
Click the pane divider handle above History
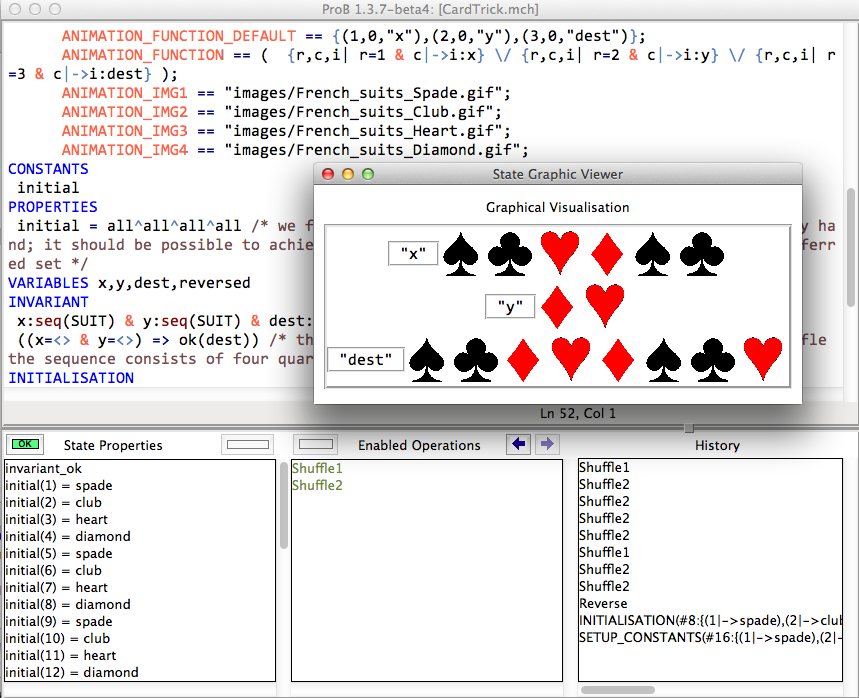pos(688,427)
